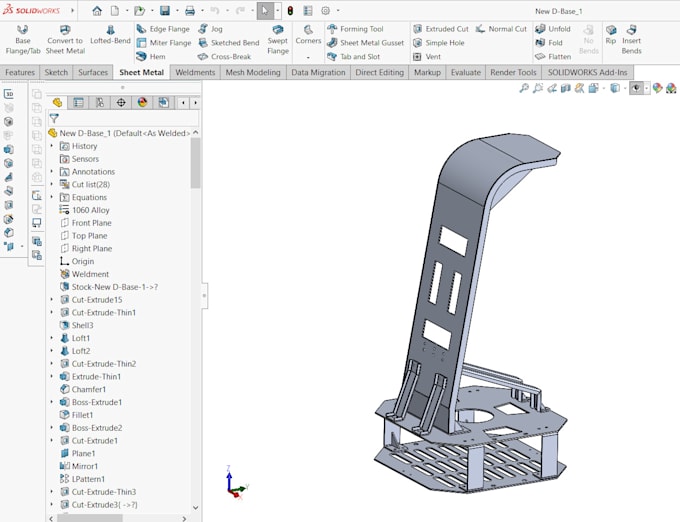Select Sheet Metal Gusset tool
680x522 pixels.
[366, 43]
